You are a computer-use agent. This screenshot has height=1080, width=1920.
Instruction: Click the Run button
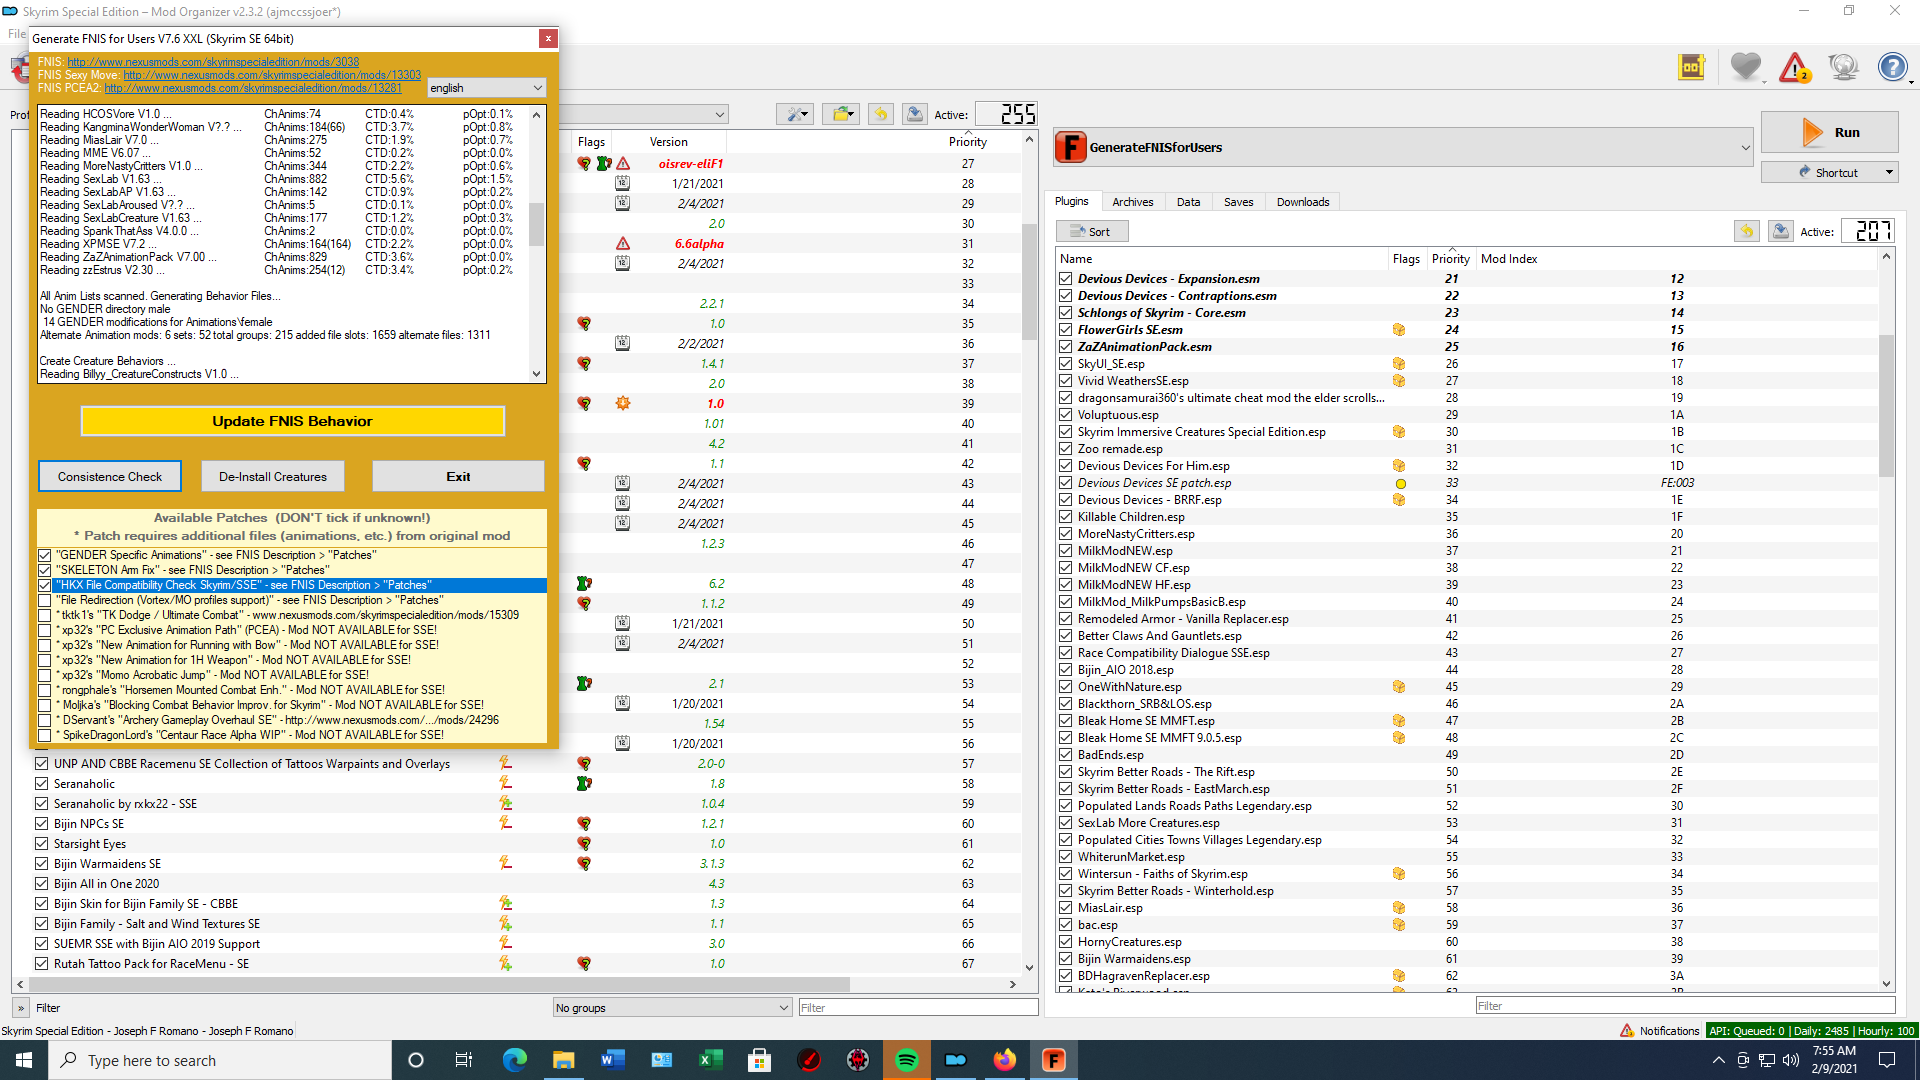pyautogui.click(x=1829, y=132)
